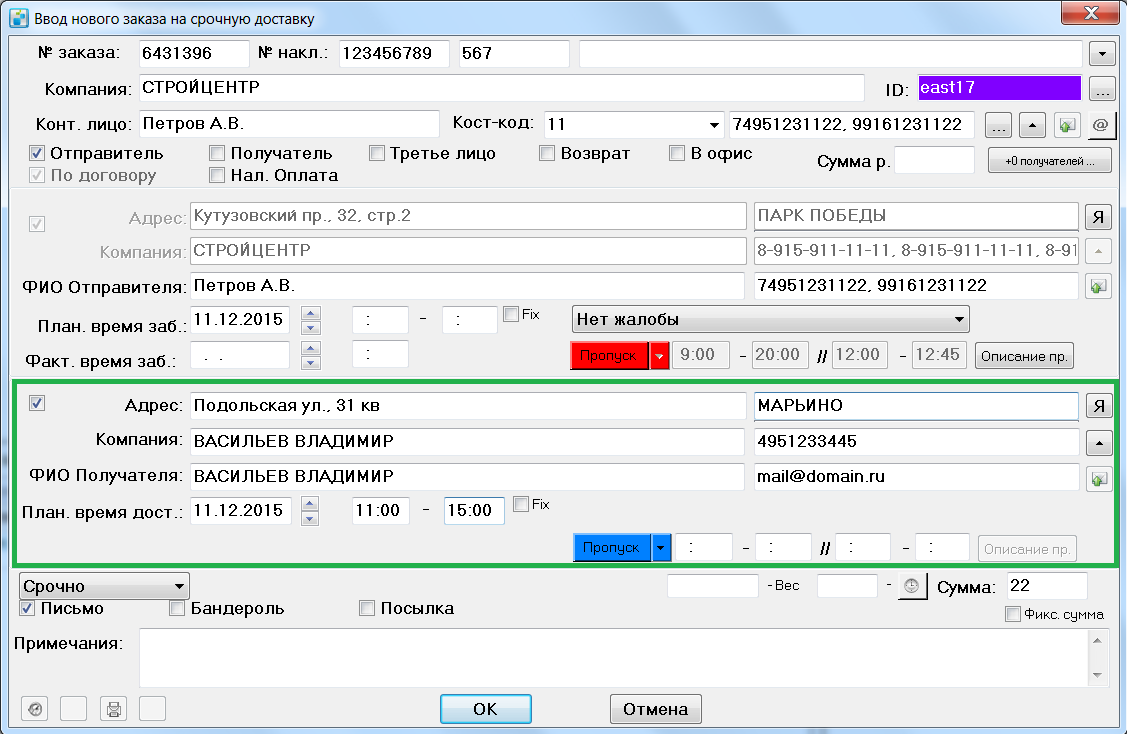Check the Нал. Оплата checkbox
Image resolution: width=1127 pixels, height=734 pixels.
coord(216,175)
